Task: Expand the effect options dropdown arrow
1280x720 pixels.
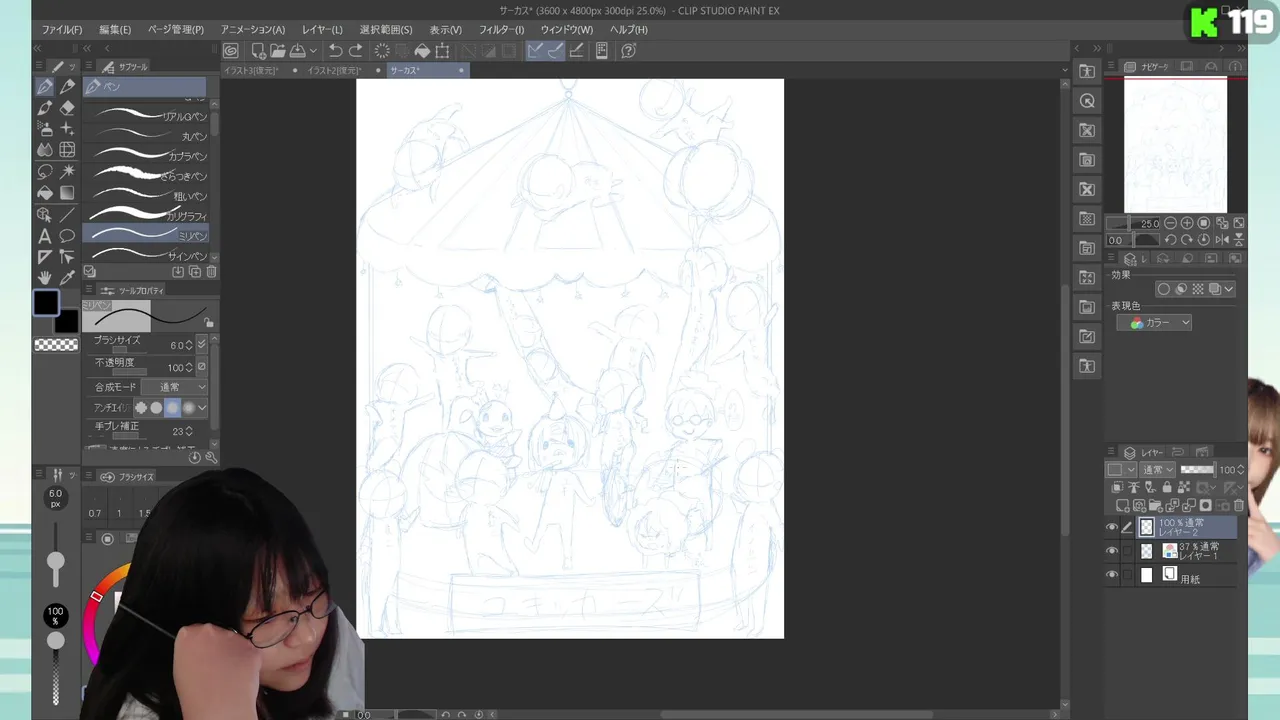Action: [1229, 289]
